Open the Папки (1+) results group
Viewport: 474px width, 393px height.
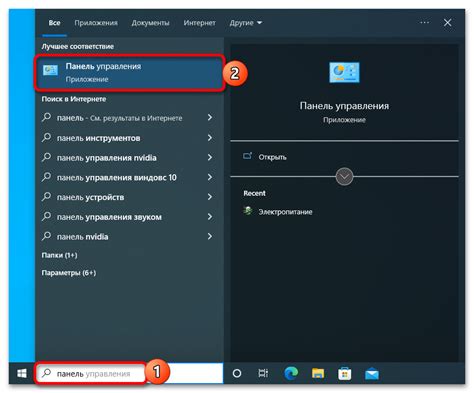coord(59,255)
